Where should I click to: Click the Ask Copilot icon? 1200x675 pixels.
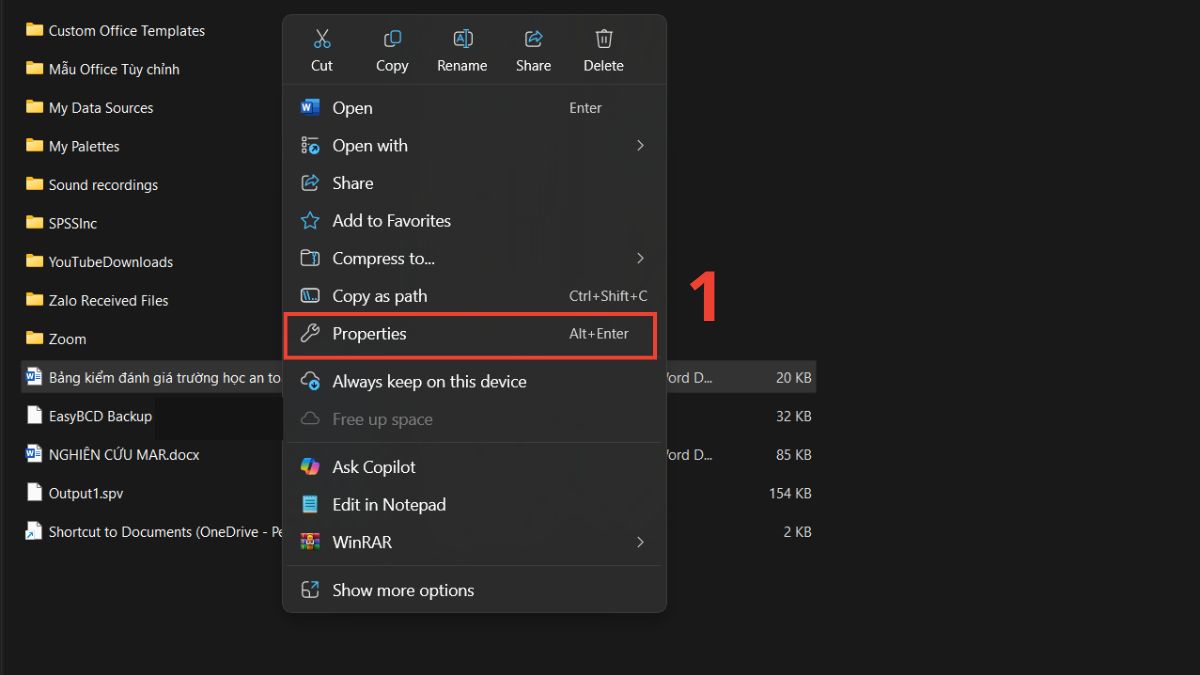(311, 466)
